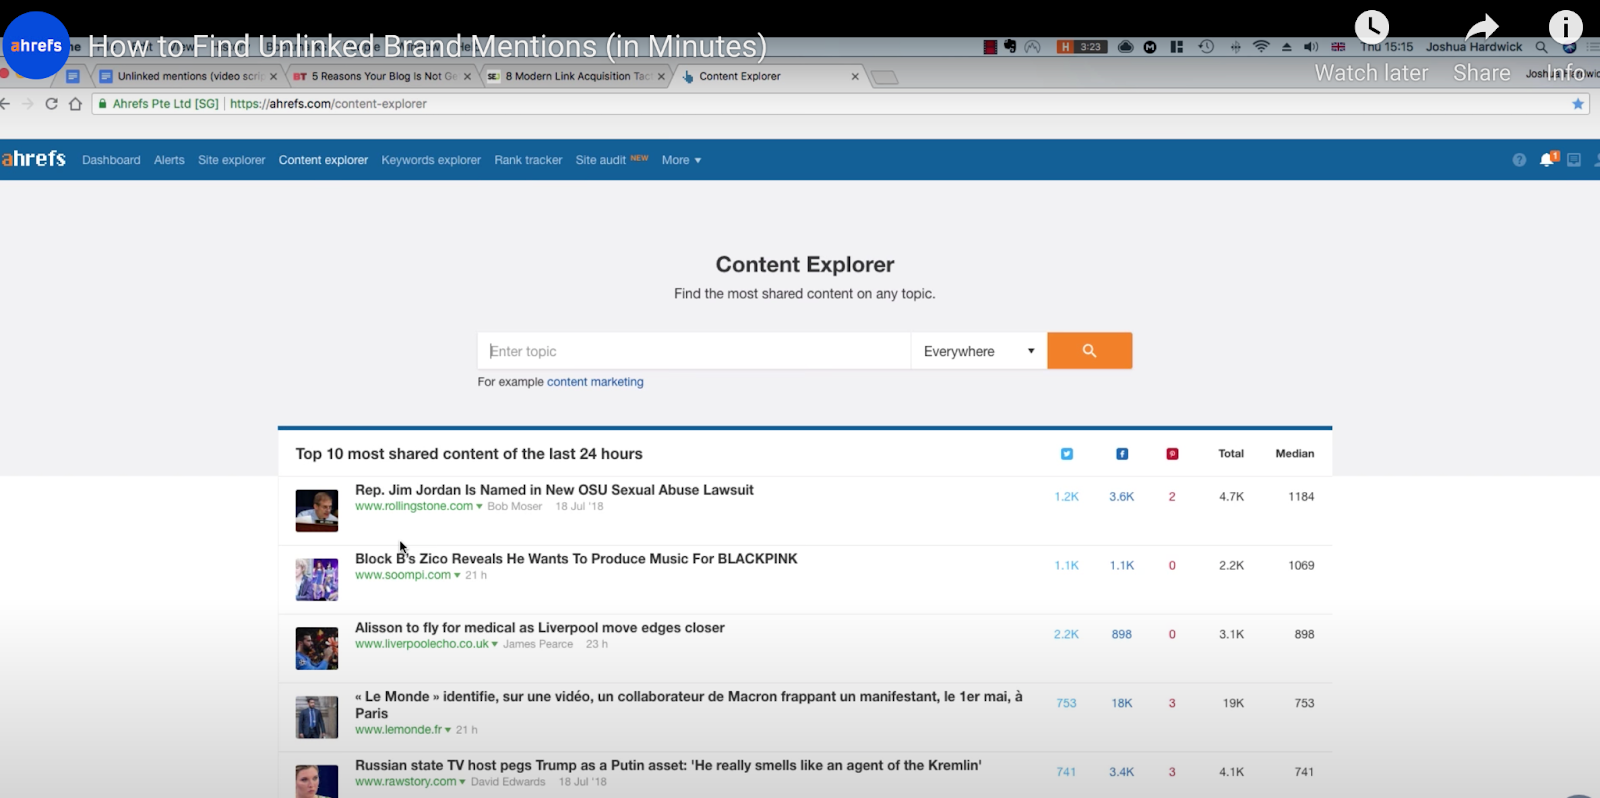1600x798 pixels.
Task: Expand the www.soompi.com domain dropdown
Action: 457,576
